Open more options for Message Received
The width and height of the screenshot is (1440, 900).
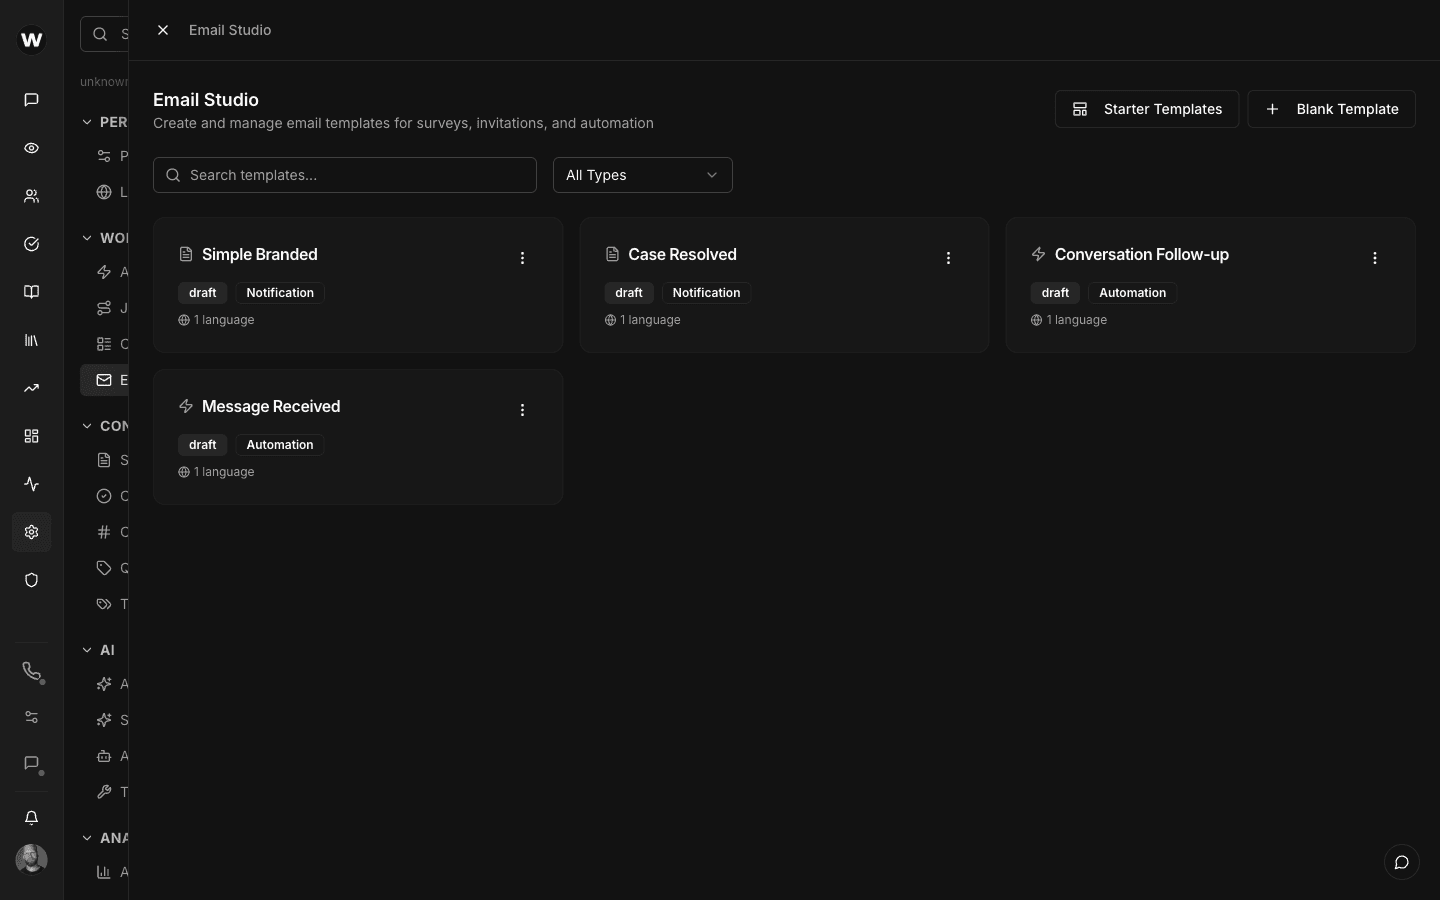coord(522,410)
